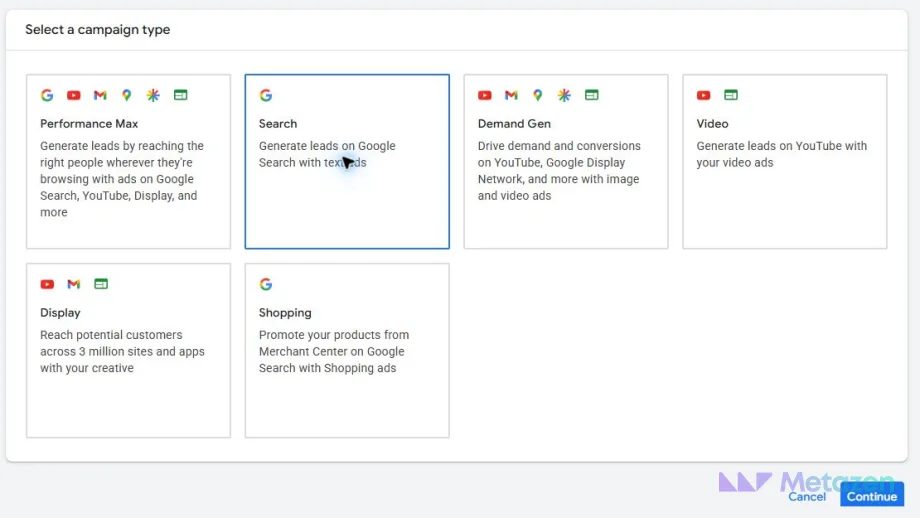Click the Google icon in Performance Max card
920x518 pixels.
pyautogui.click(x=47, y=95)
